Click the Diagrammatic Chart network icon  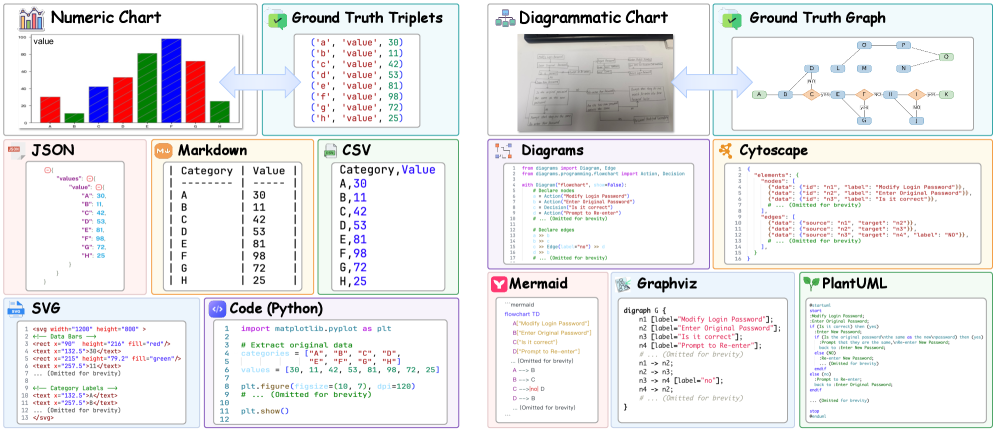(x=505, y=18)
